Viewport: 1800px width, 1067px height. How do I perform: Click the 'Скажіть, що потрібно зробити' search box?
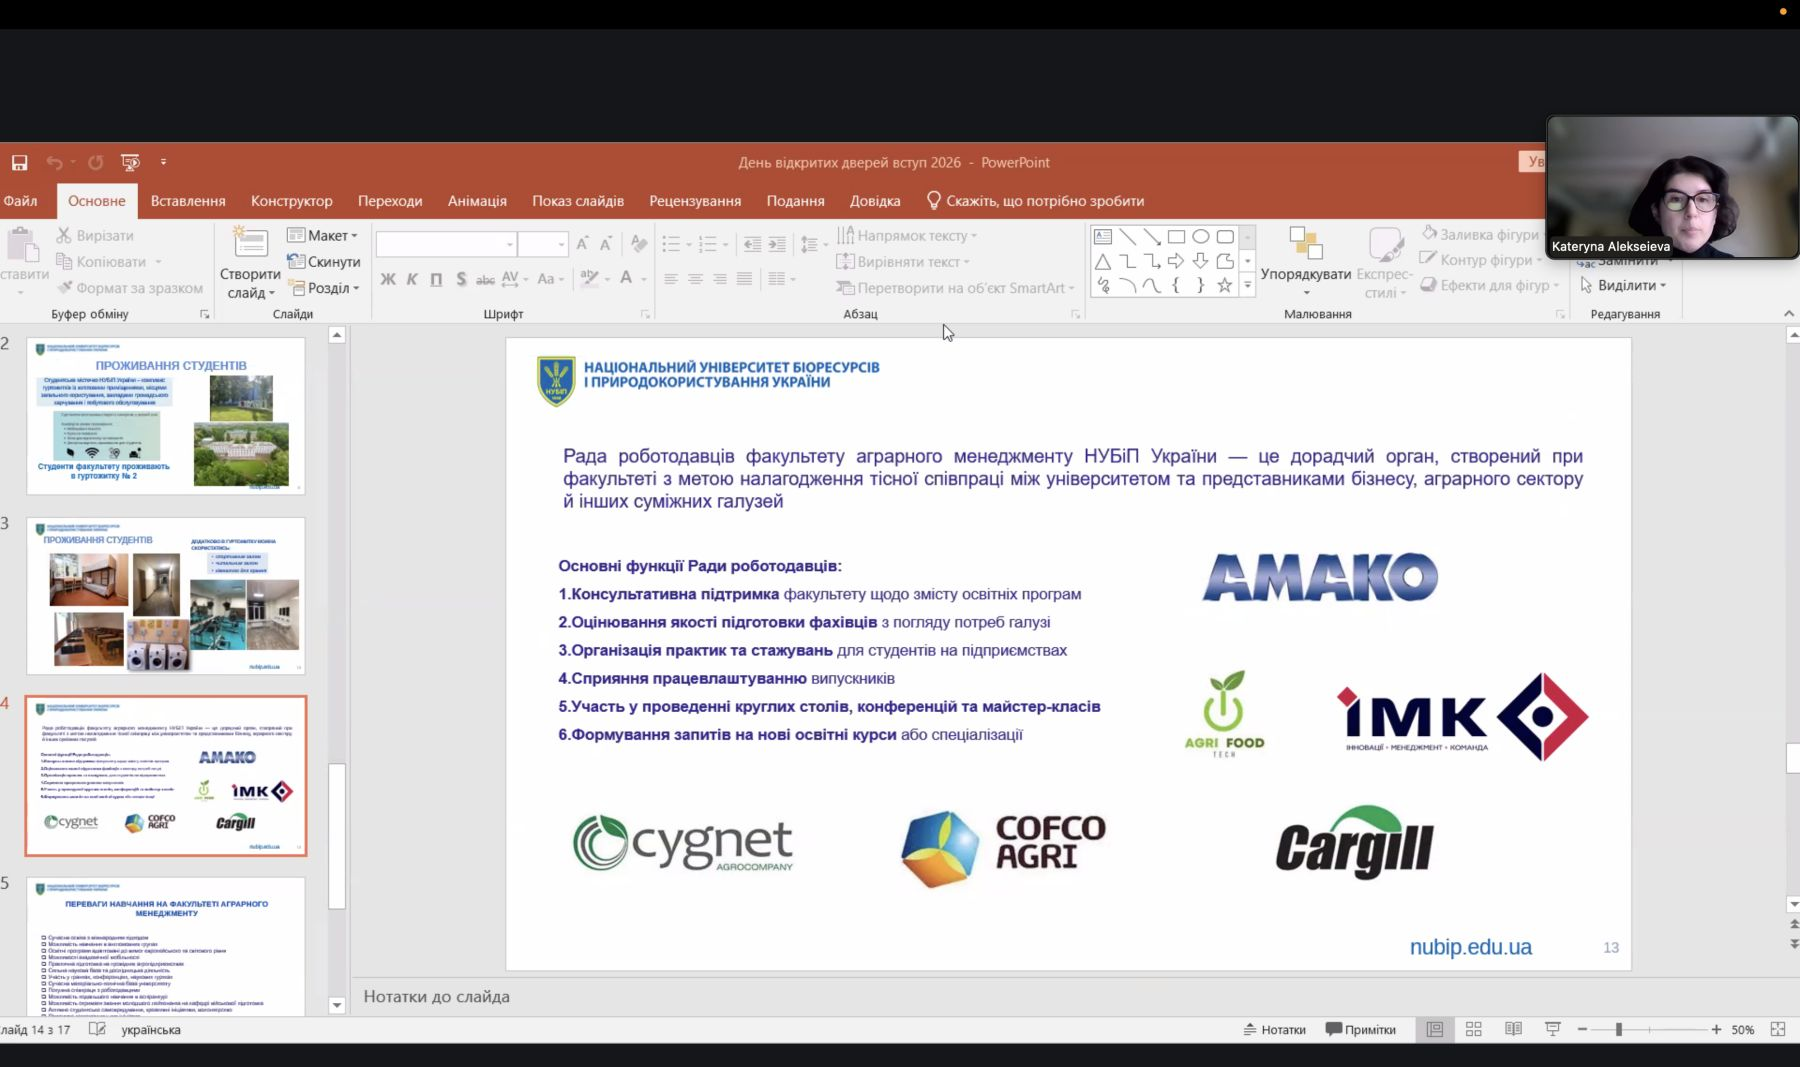(x=1035, y=201)
